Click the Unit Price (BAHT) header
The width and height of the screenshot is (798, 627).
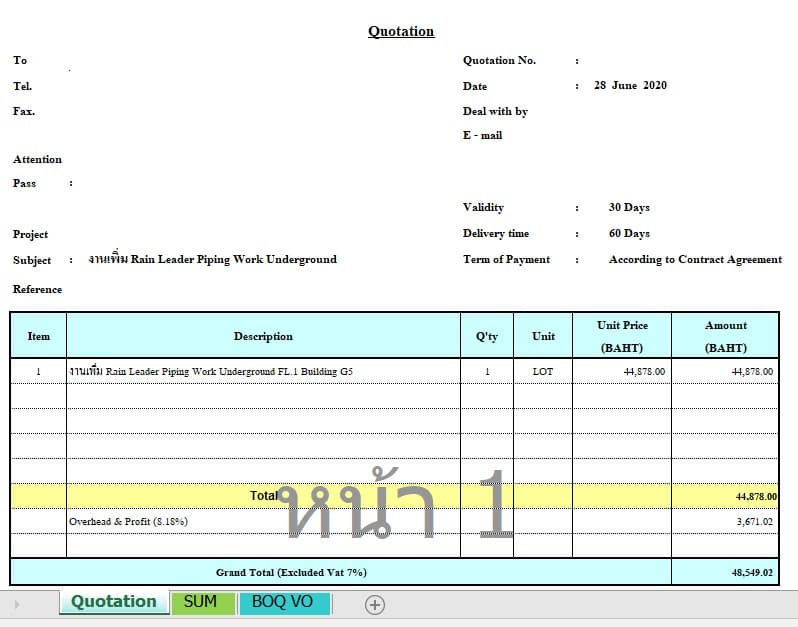pos(622,336)
